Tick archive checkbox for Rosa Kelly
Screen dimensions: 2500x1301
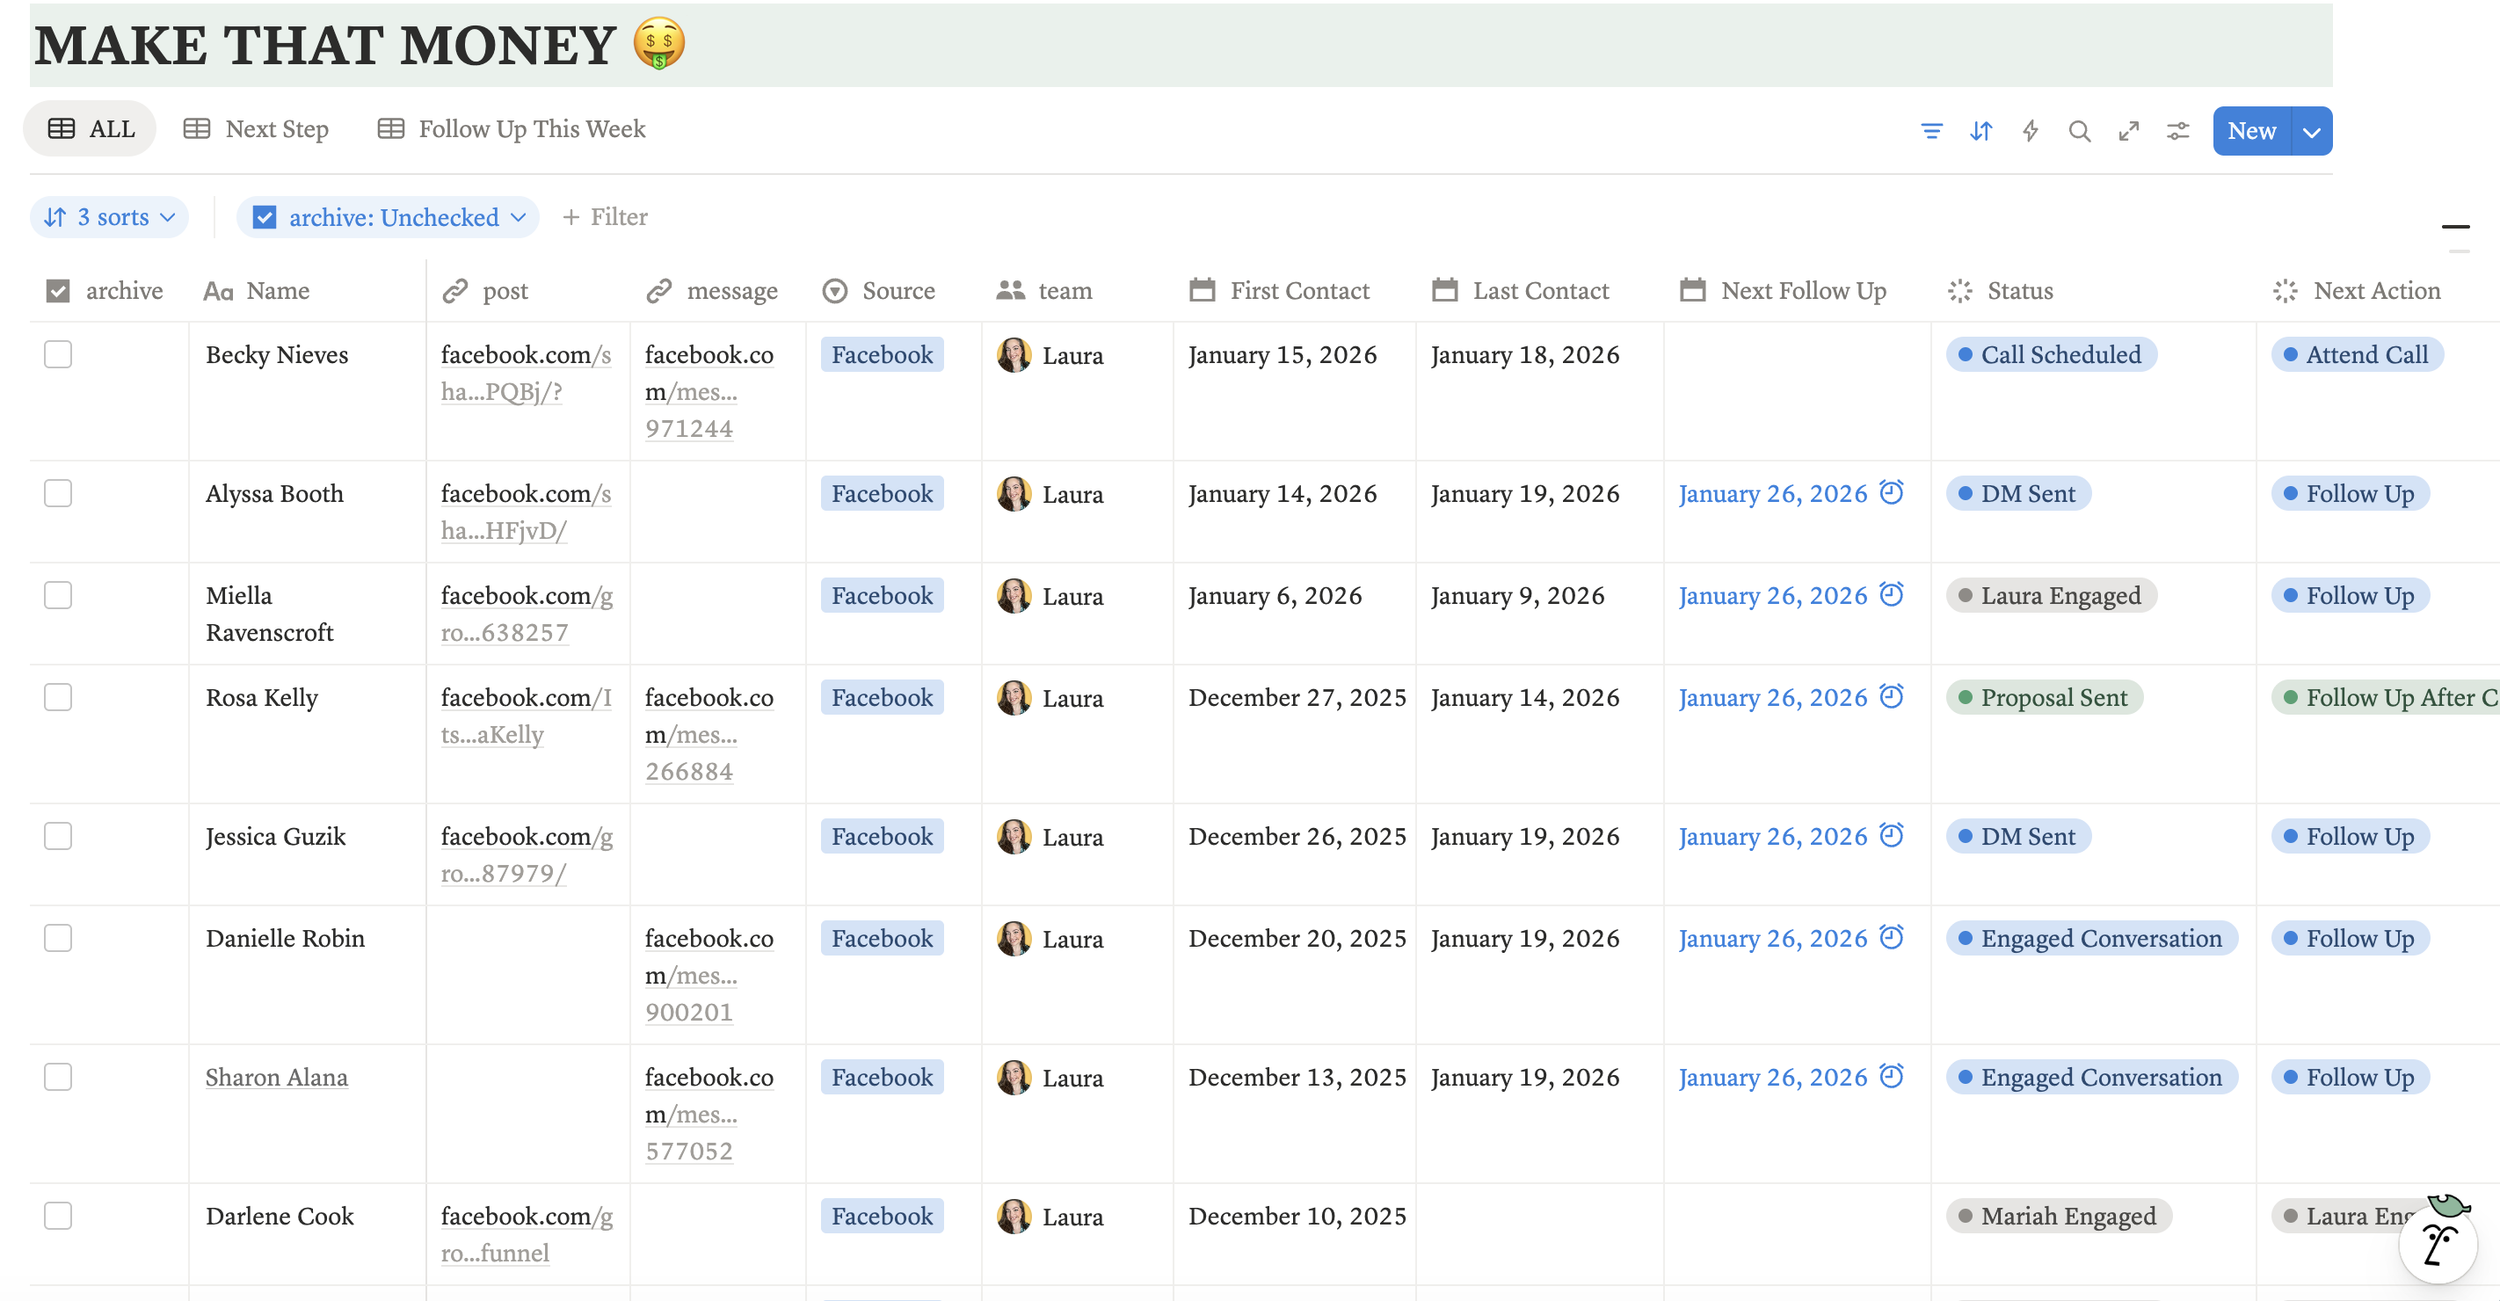point(58,697)
